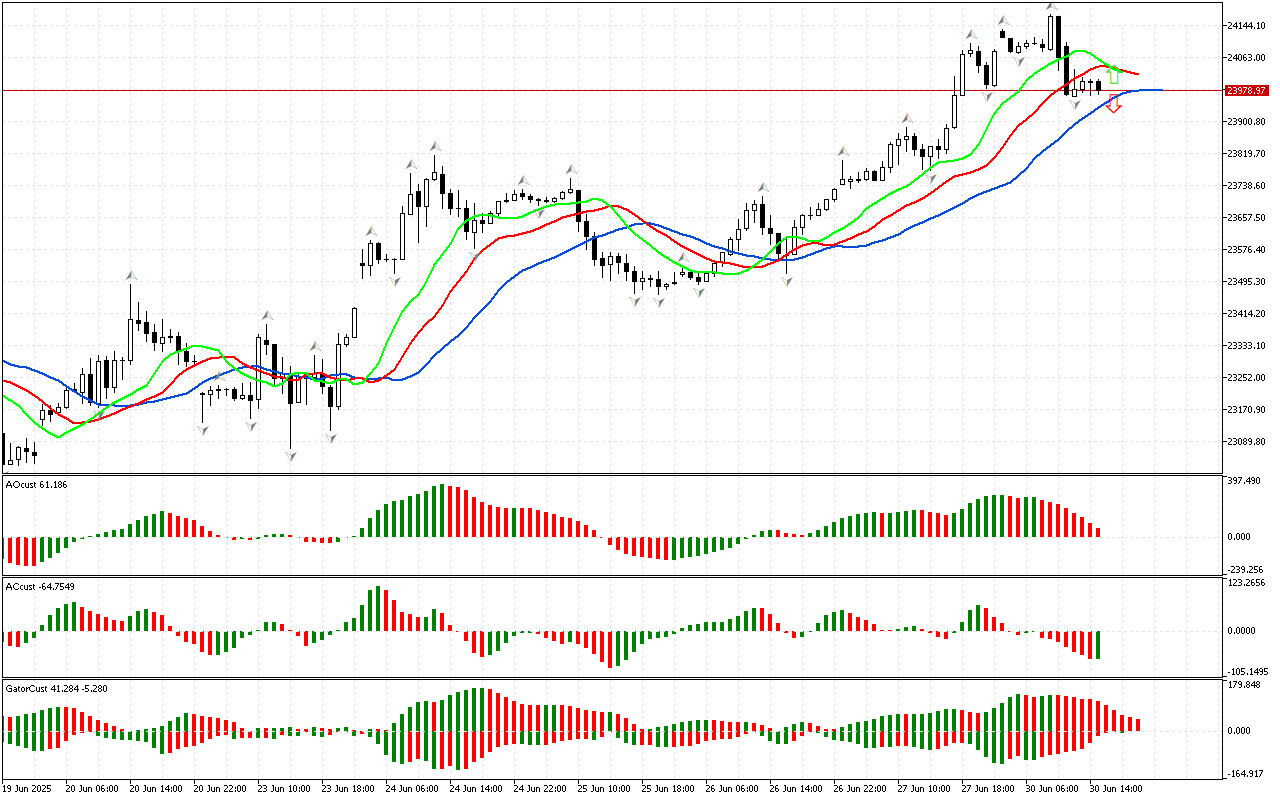Click the green up arrow signal
Viewport: 1280px width, 800px height.
pos(1113,75)
